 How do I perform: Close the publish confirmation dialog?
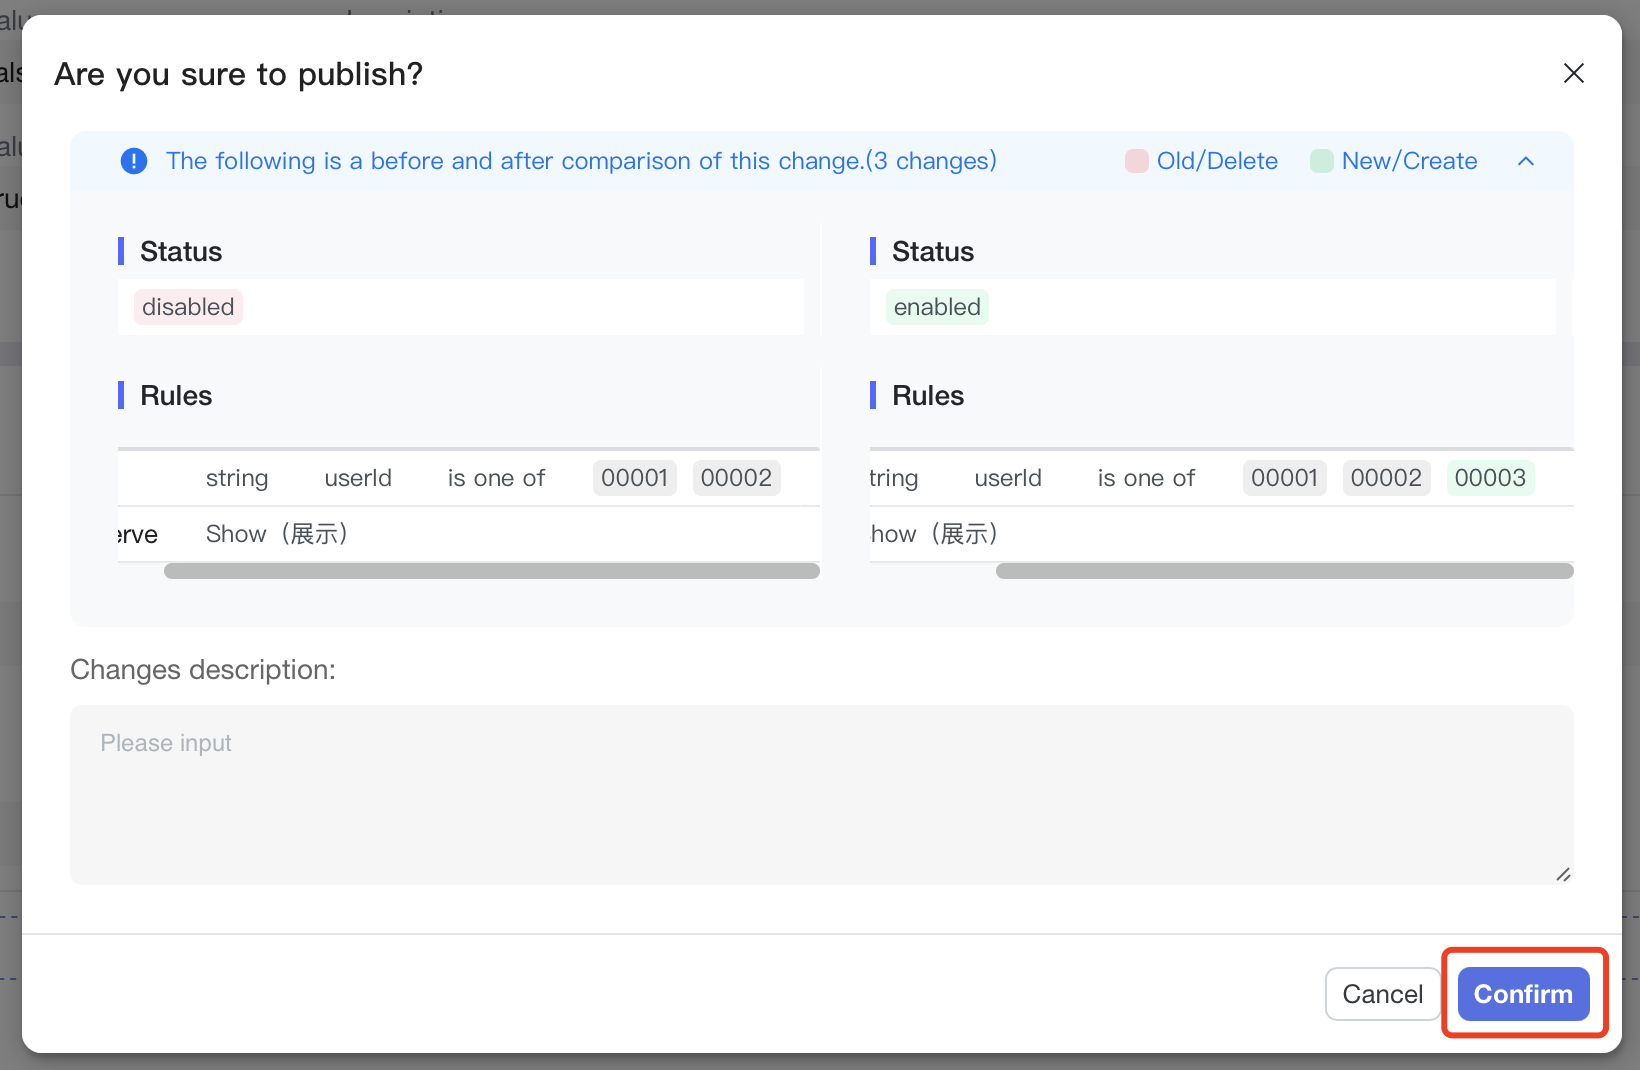(x=1573, y=73)
